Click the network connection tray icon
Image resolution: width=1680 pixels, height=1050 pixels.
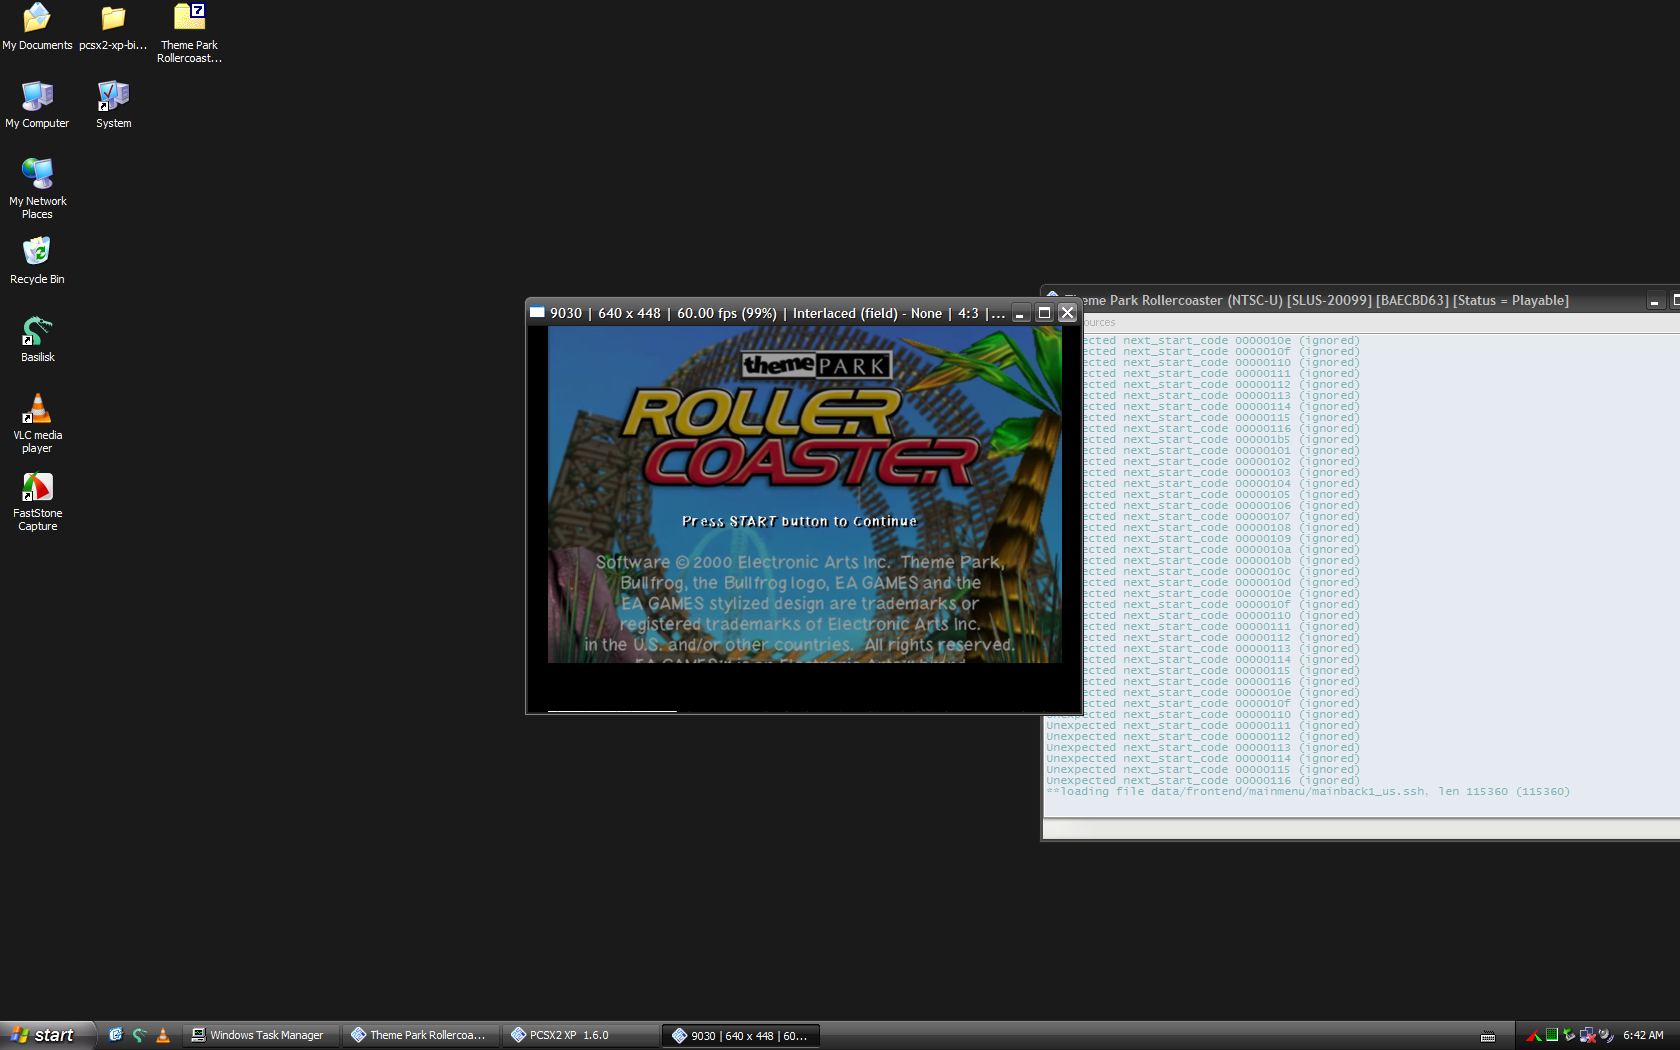click(x=1589, y=1035)
